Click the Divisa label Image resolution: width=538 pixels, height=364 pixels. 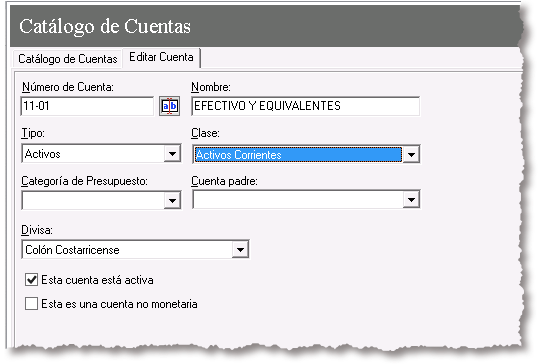tap(37, 230)
